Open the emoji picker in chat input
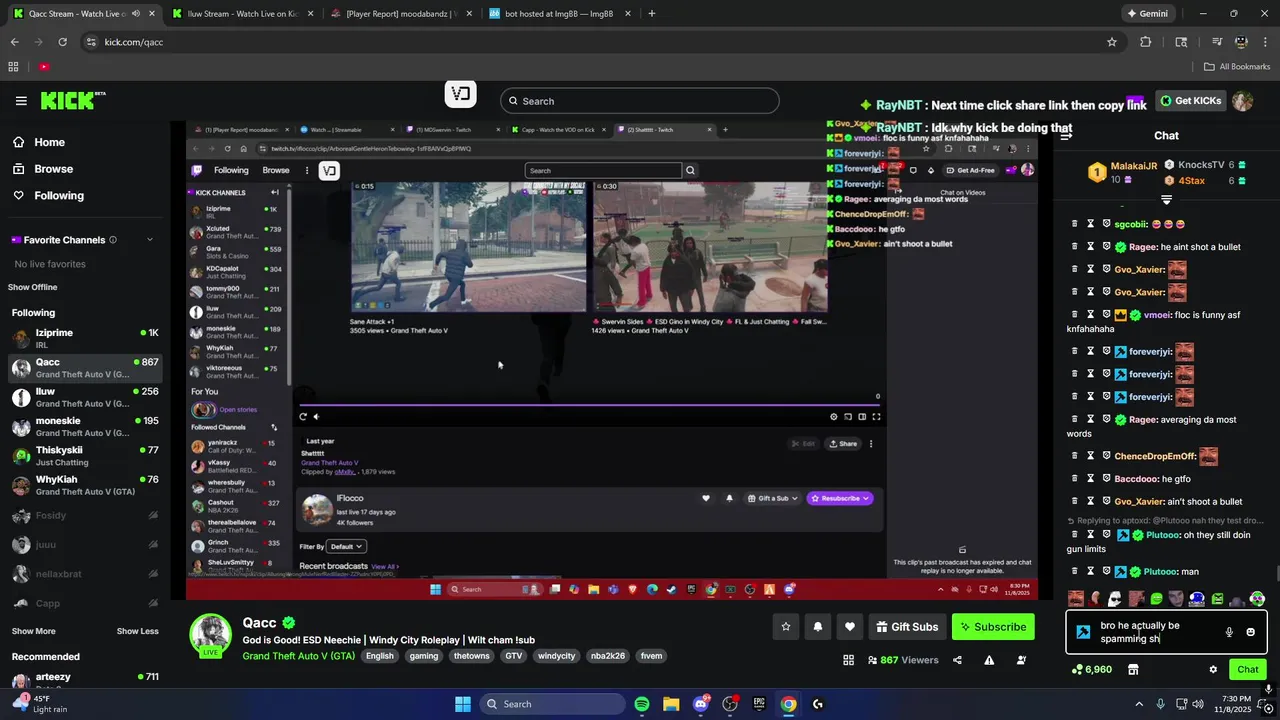 point(1250,632)
